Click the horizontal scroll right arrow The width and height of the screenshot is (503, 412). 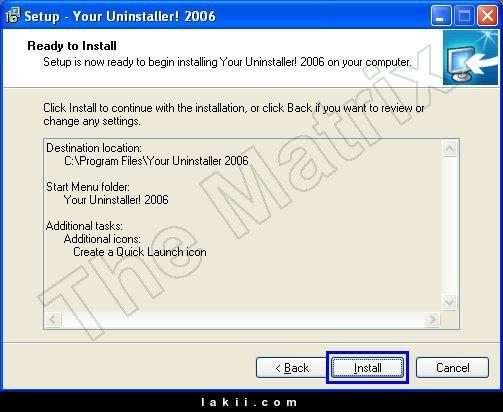433,319
